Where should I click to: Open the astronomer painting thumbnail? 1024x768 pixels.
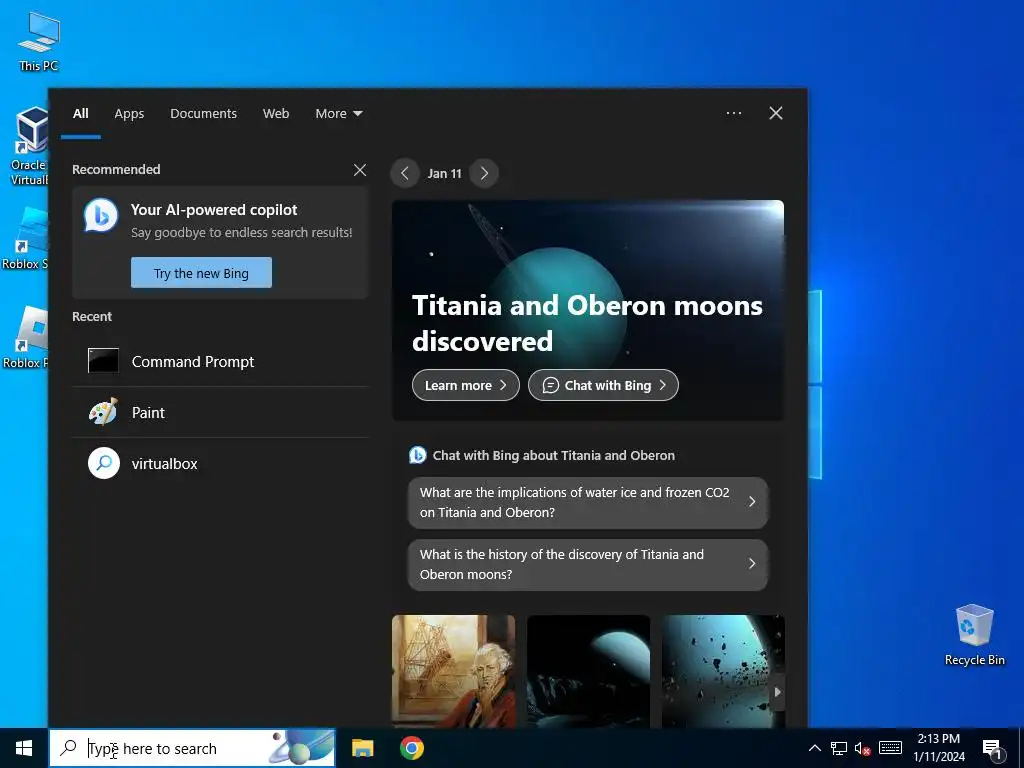click(453, 671)
